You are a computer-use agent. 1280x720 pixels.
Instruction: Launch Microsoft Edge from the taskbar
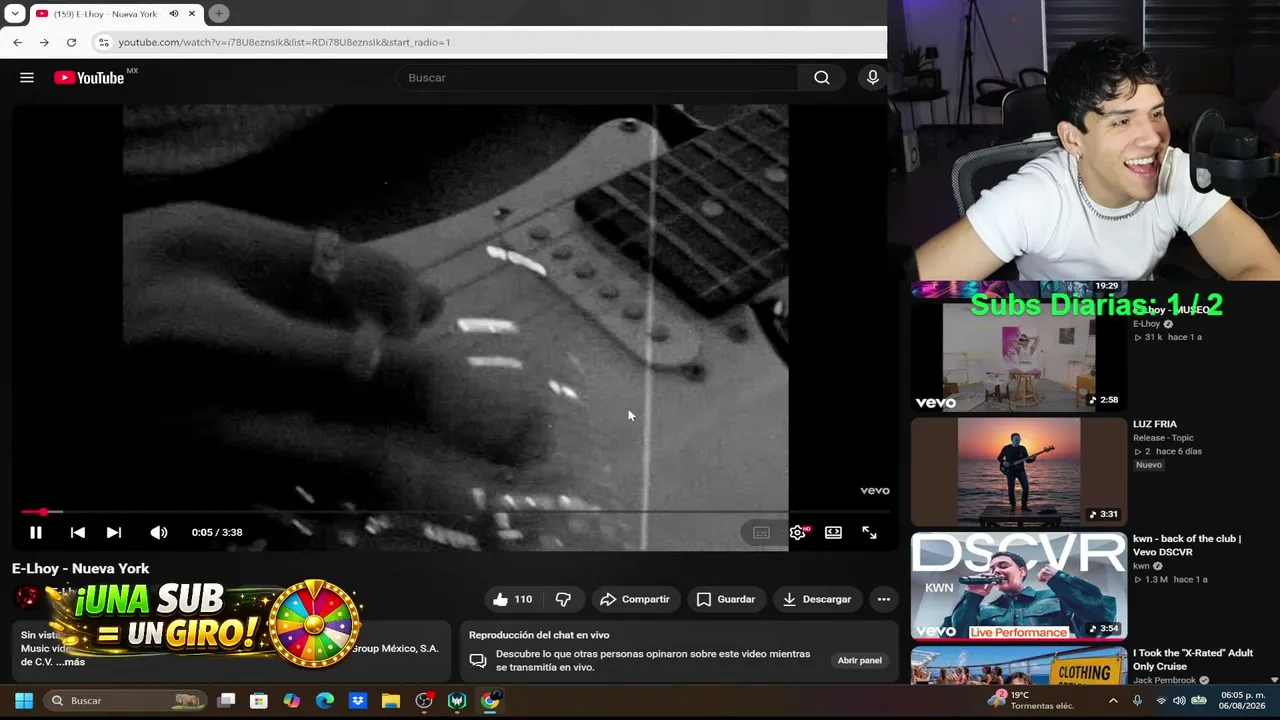(325, 701)
